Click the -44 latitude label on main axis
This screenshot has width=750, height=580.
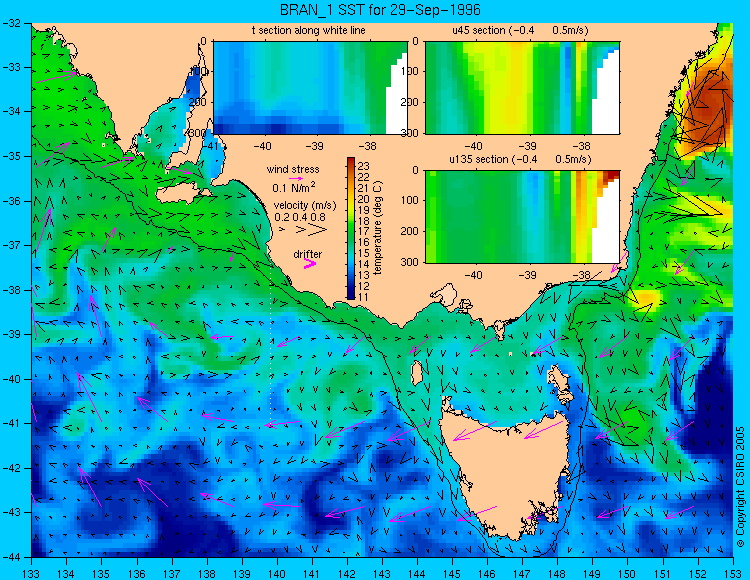[11, 557]
